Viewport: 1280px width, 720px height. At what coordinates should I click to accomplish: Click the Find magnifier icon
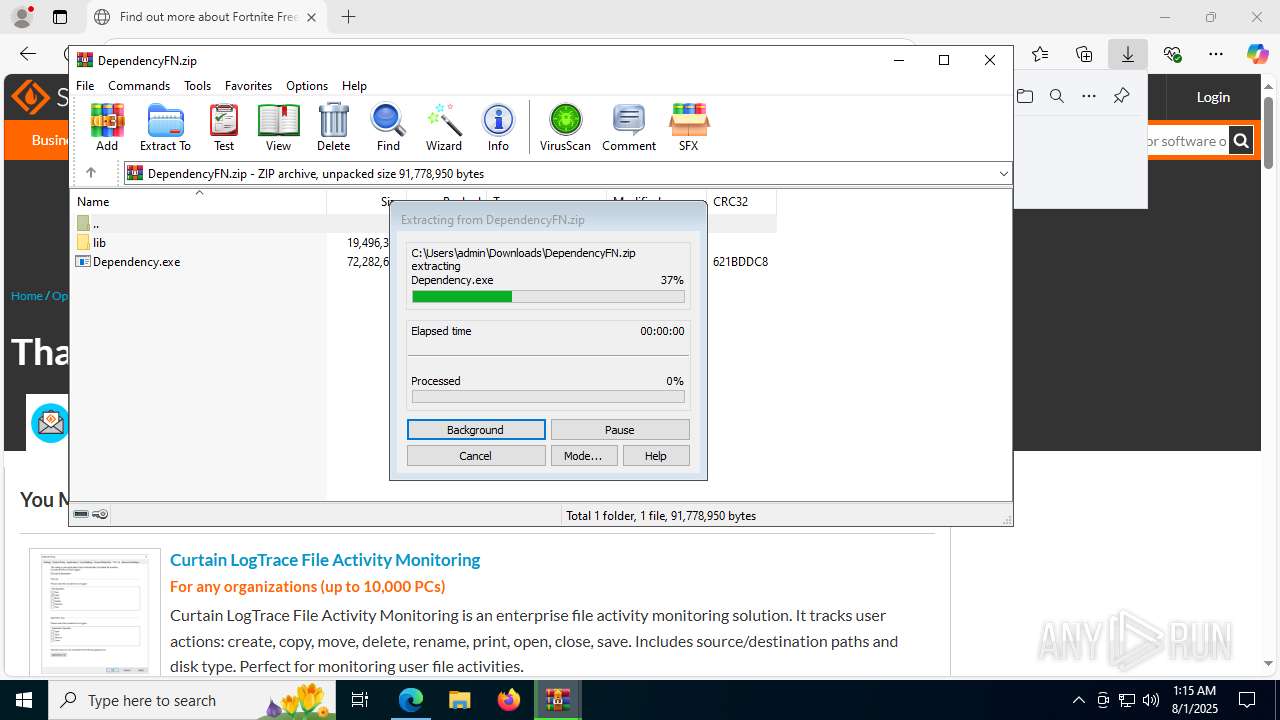click(x=388, y=127)
